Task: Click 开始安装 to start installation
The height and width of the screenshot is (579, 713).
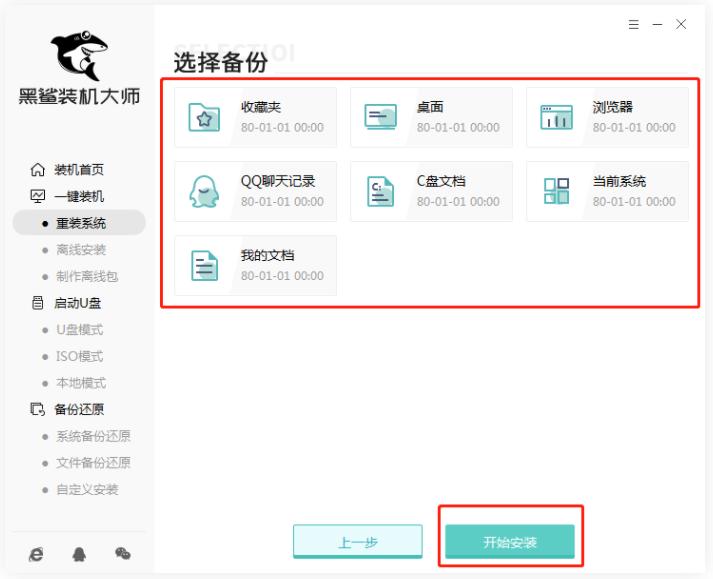Action: click(x=510, y=542)
